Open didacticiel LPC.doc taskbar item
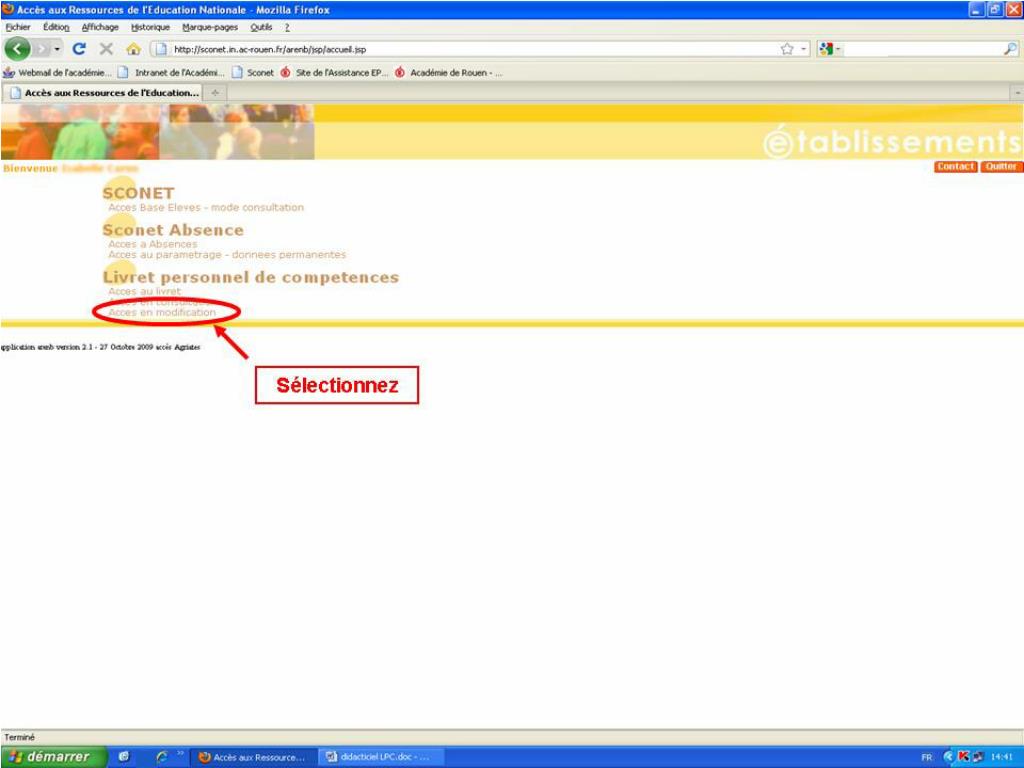Image resolution: width=1024 pixels, height=768 pixels. (x=382, y=757)
